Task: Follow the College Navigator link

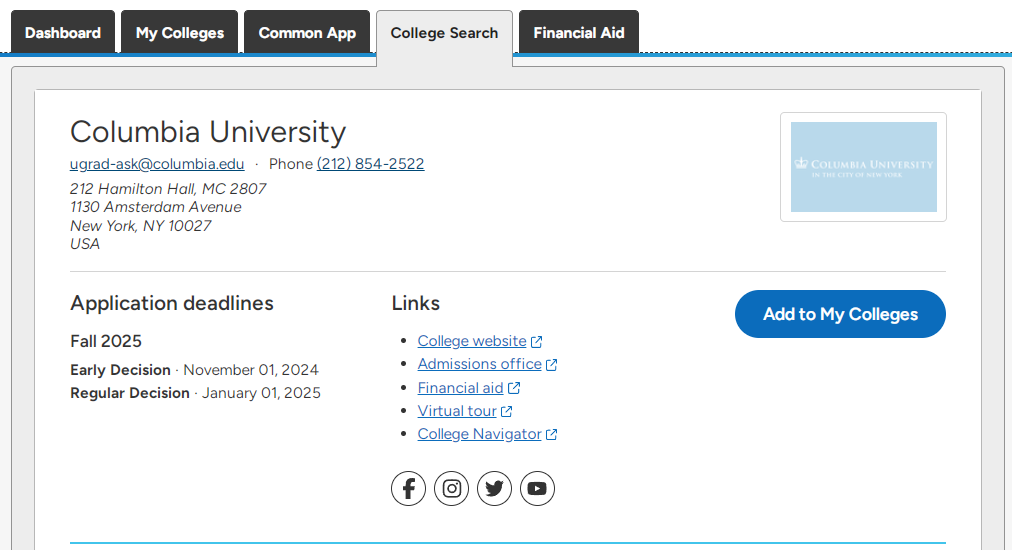Action: 480,434
